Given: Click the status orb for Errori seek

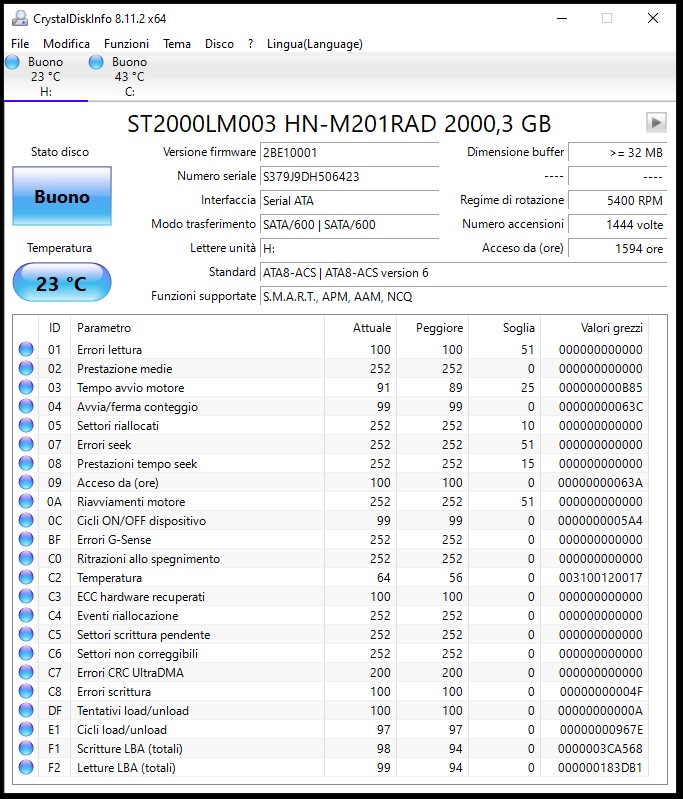Looking at the screenshot, I should pyautogui.click(x=26, y=444).
